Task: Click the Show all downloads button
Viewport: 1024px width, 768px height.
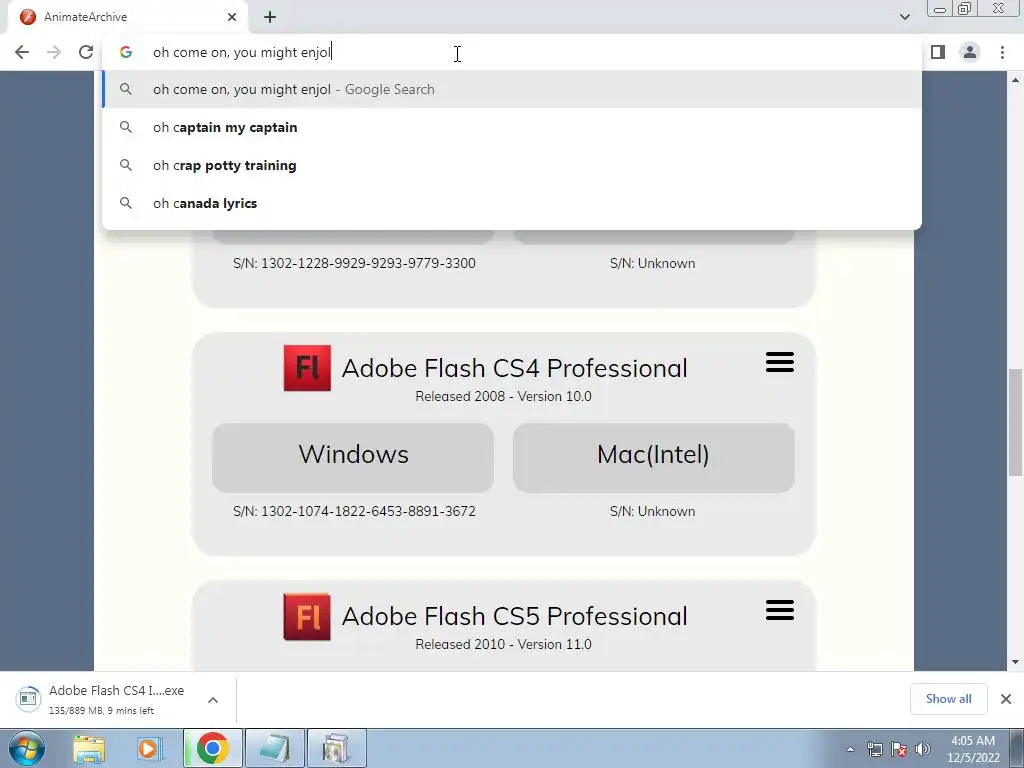Action: (948, 699)
